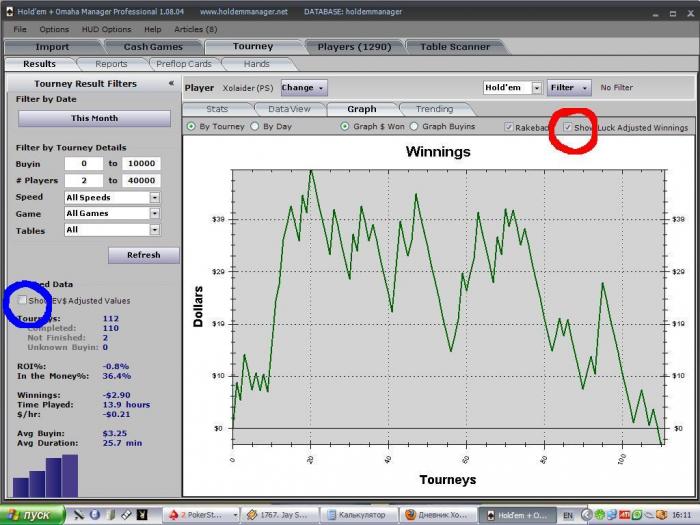Image resolution: width=700 pixels, height=525 pixels.
Task: Click the Winnings value -$2.90
Action: point(117,395)
